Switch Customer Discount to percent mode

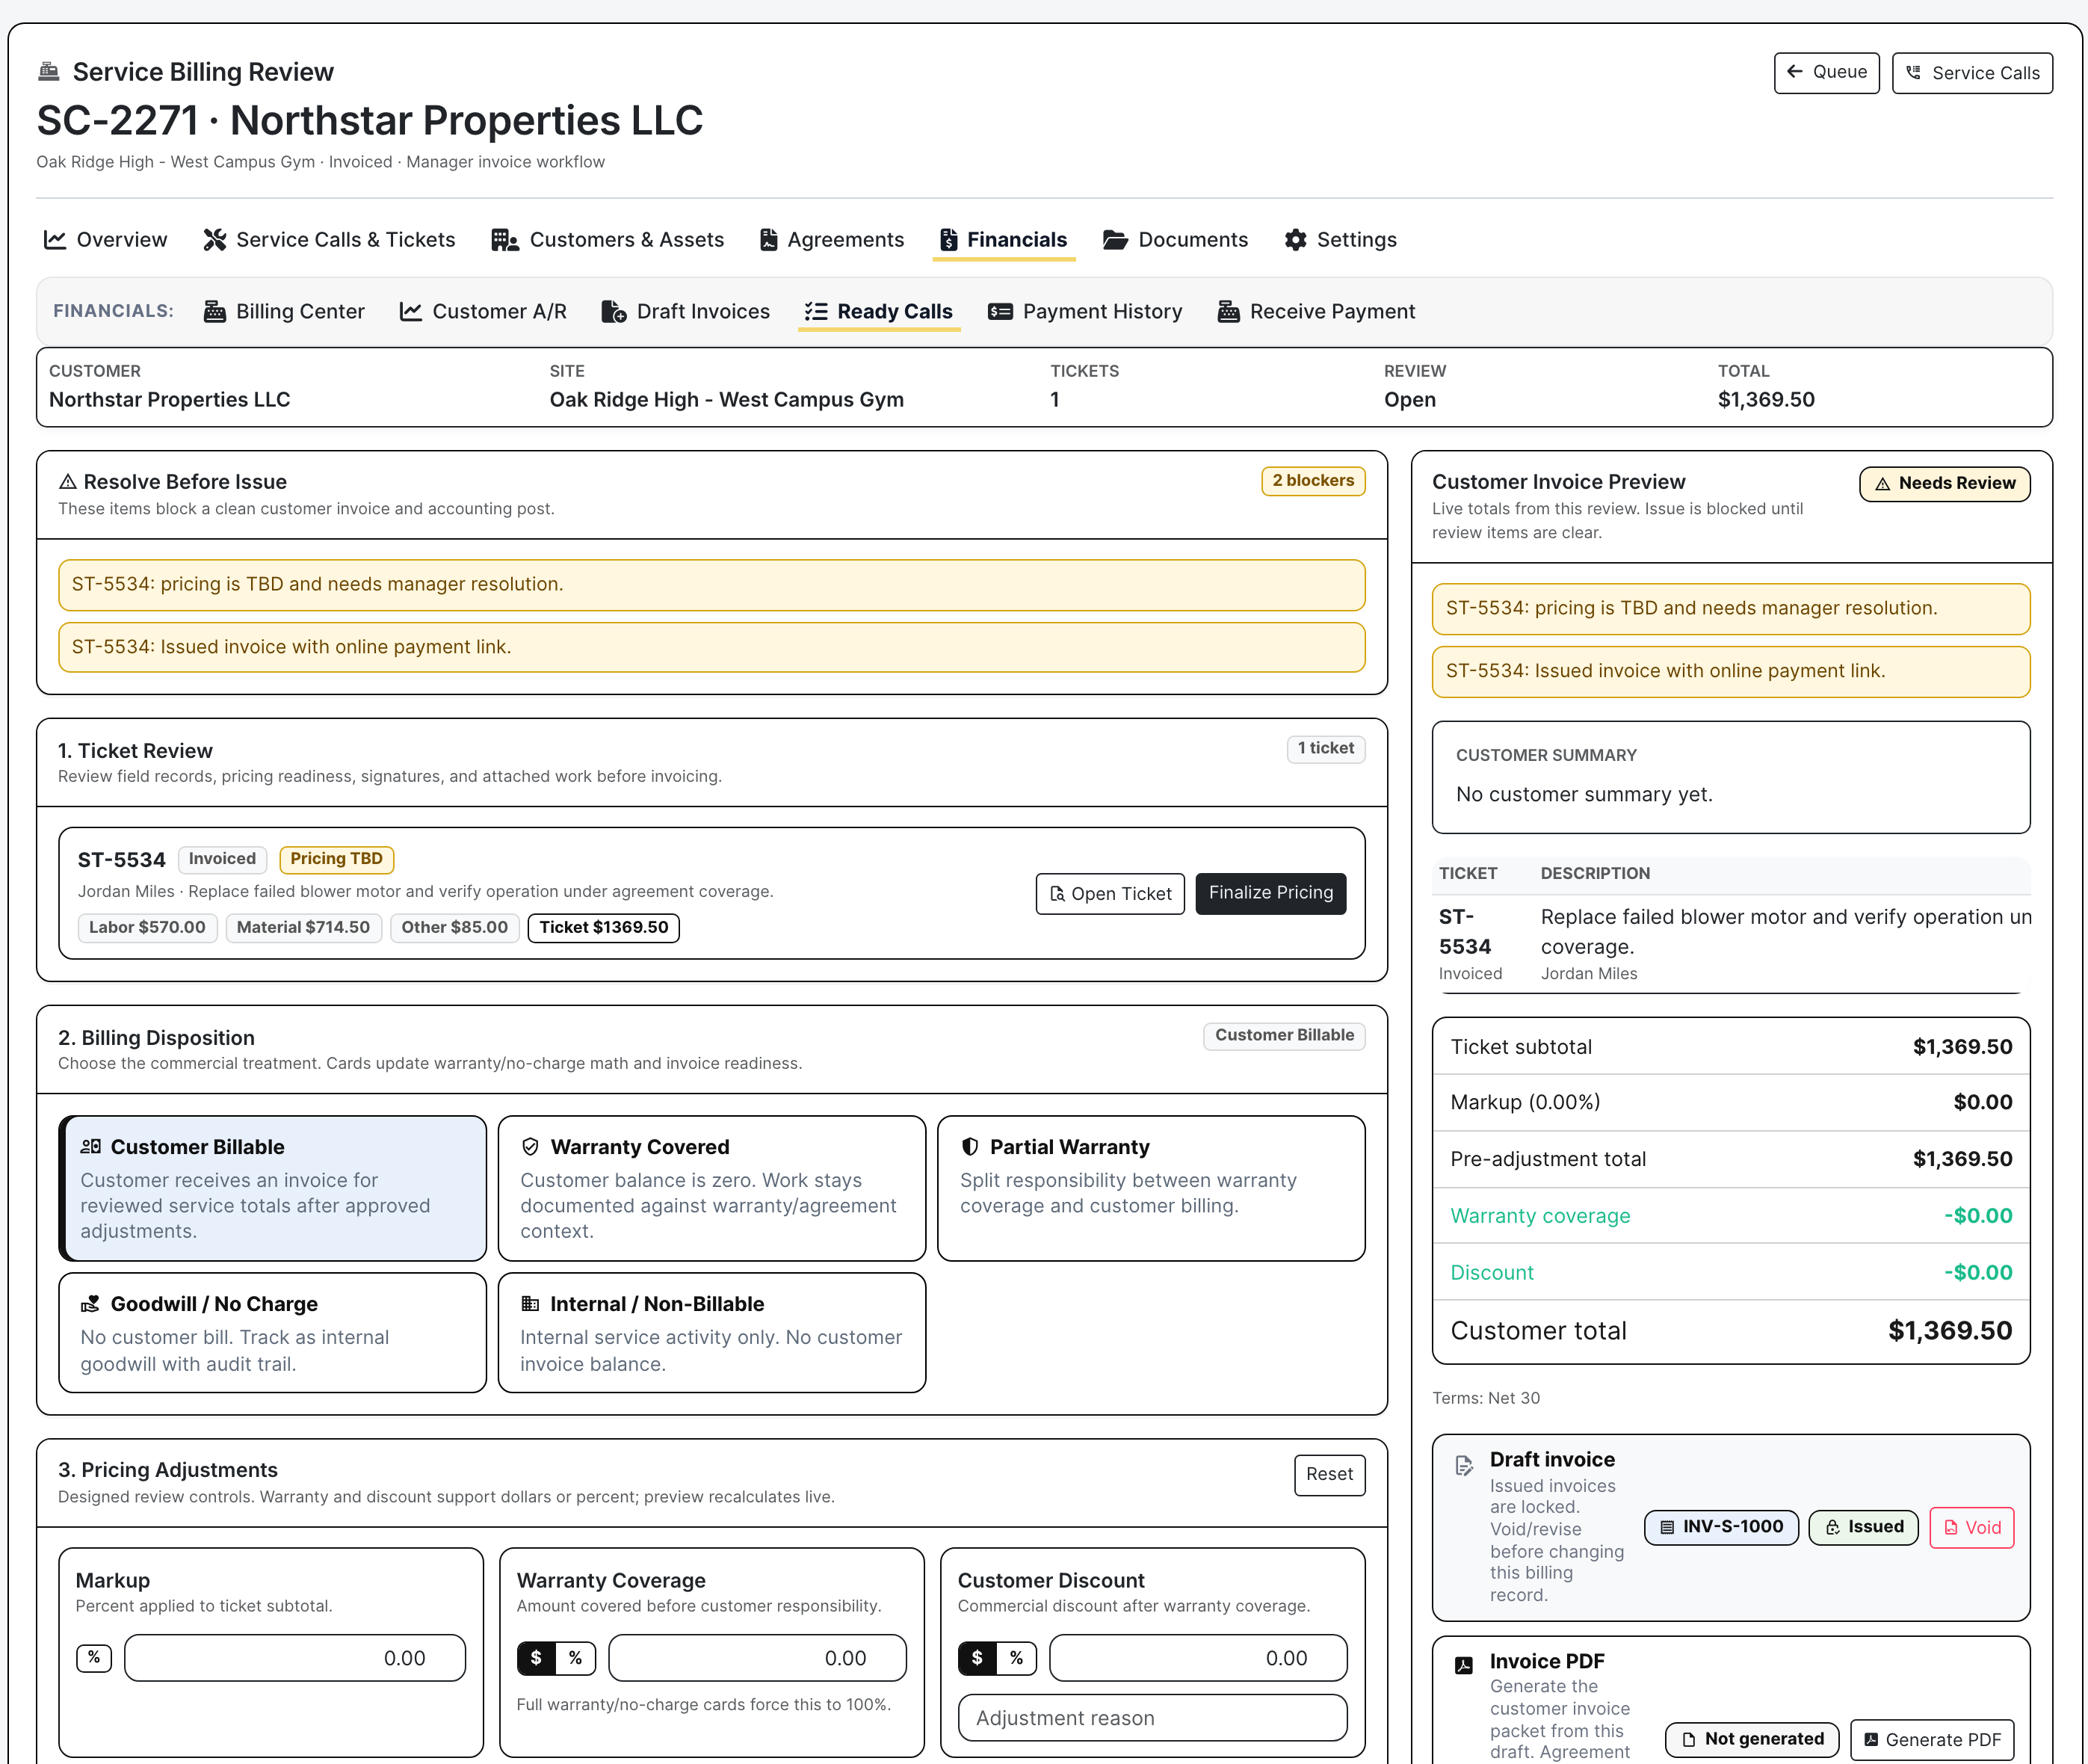point(1017,1658)
